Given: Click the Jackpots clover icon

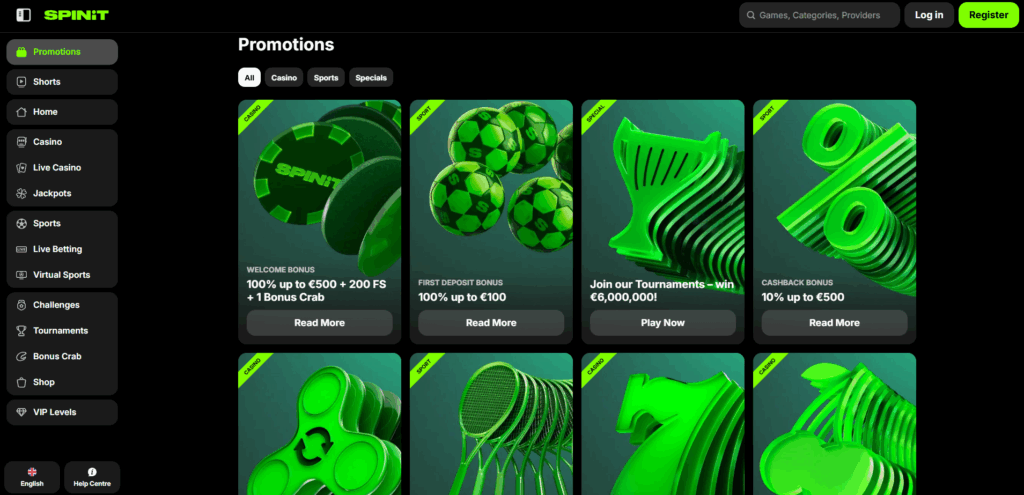Looking at the screenshot, I should point(22,194).
